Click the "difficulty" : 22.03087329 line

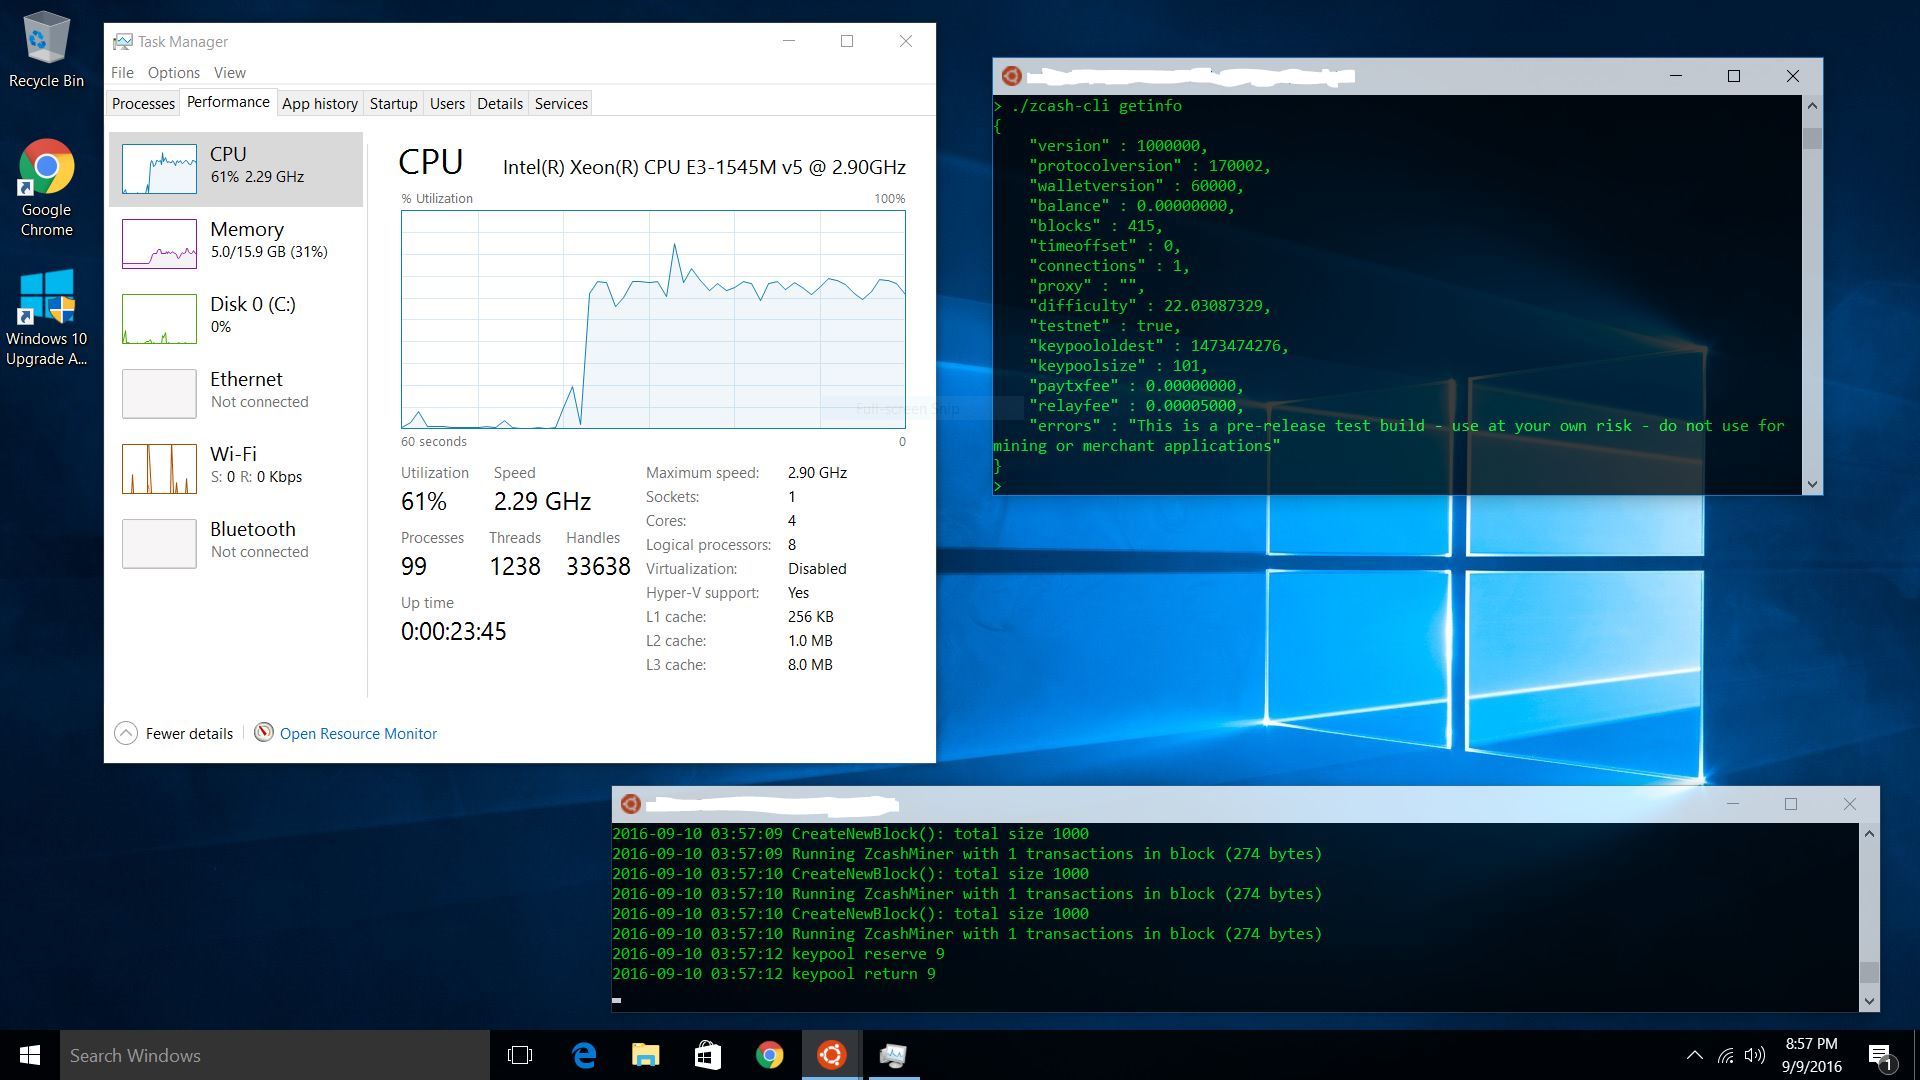click(x=1150, y=306)
